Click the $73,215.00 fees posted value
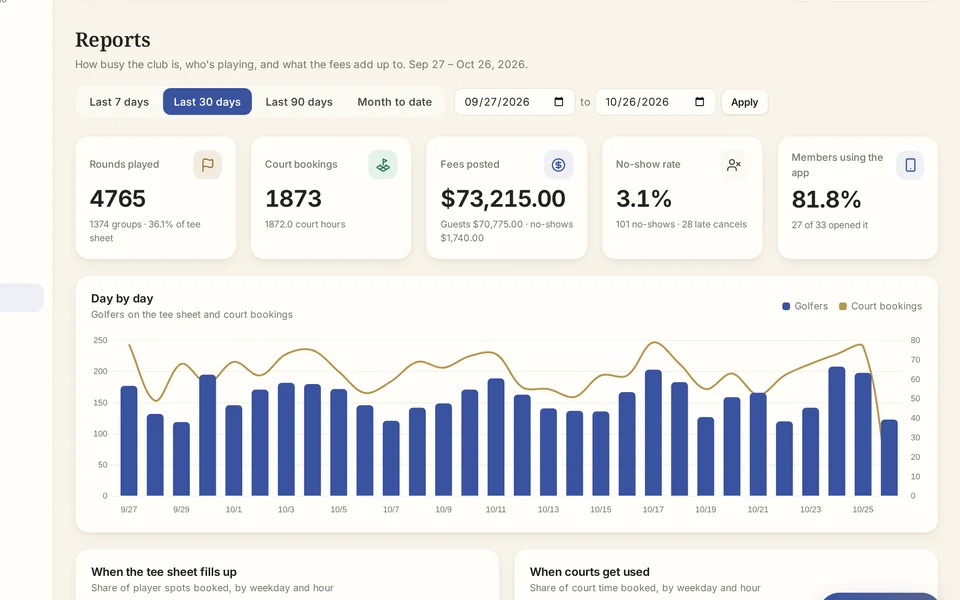960x600 pixels. click(503, 198)
